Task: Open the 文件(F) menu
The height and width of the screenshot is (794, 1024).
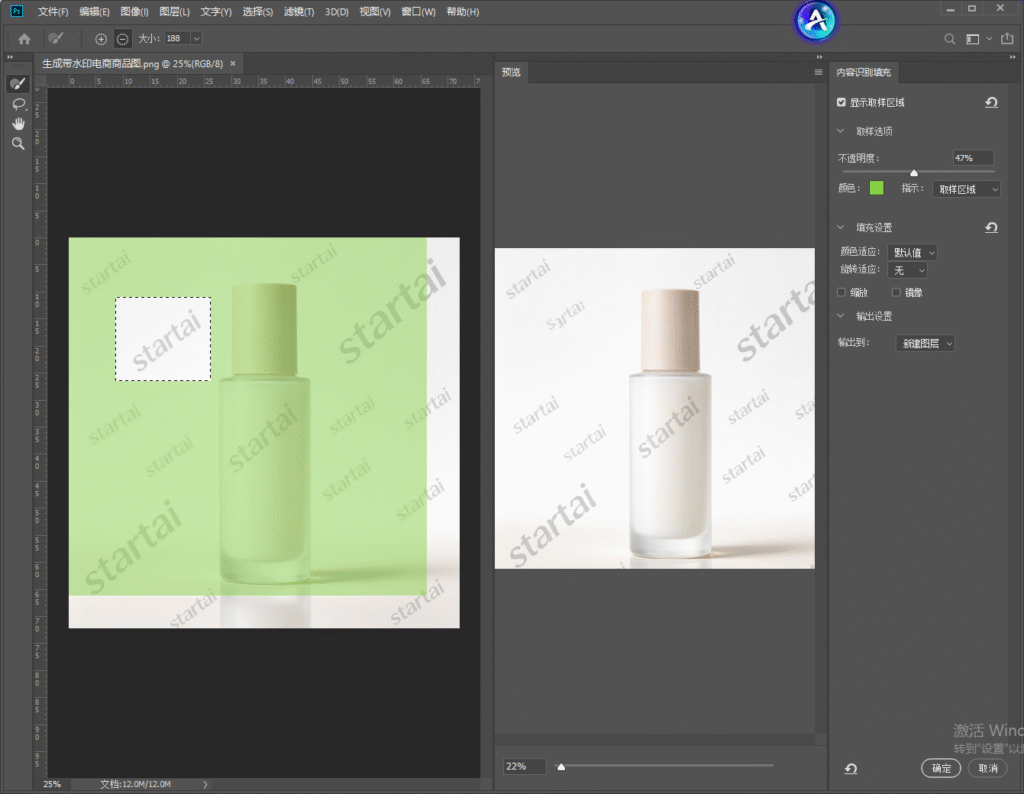Action: coord(53,12)
